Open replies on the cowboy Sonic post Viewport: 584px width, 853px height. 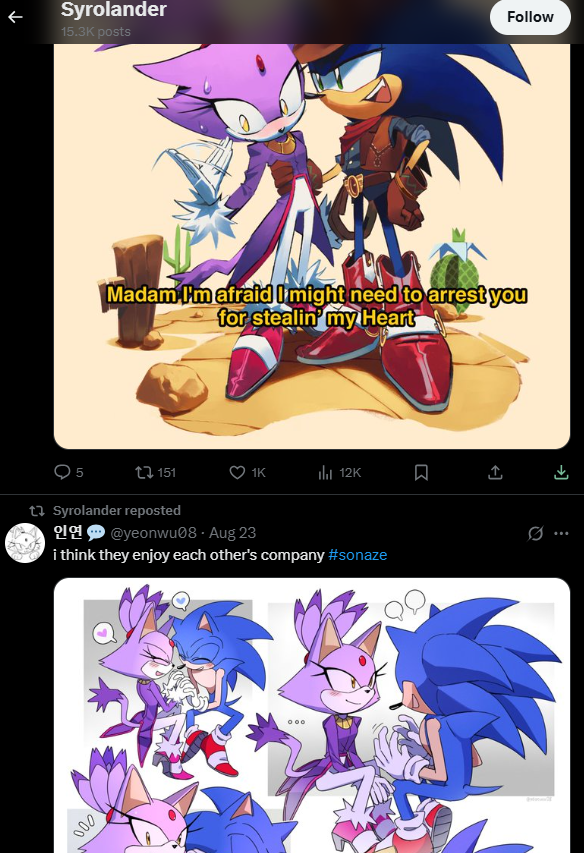click(x=69, y=472)
